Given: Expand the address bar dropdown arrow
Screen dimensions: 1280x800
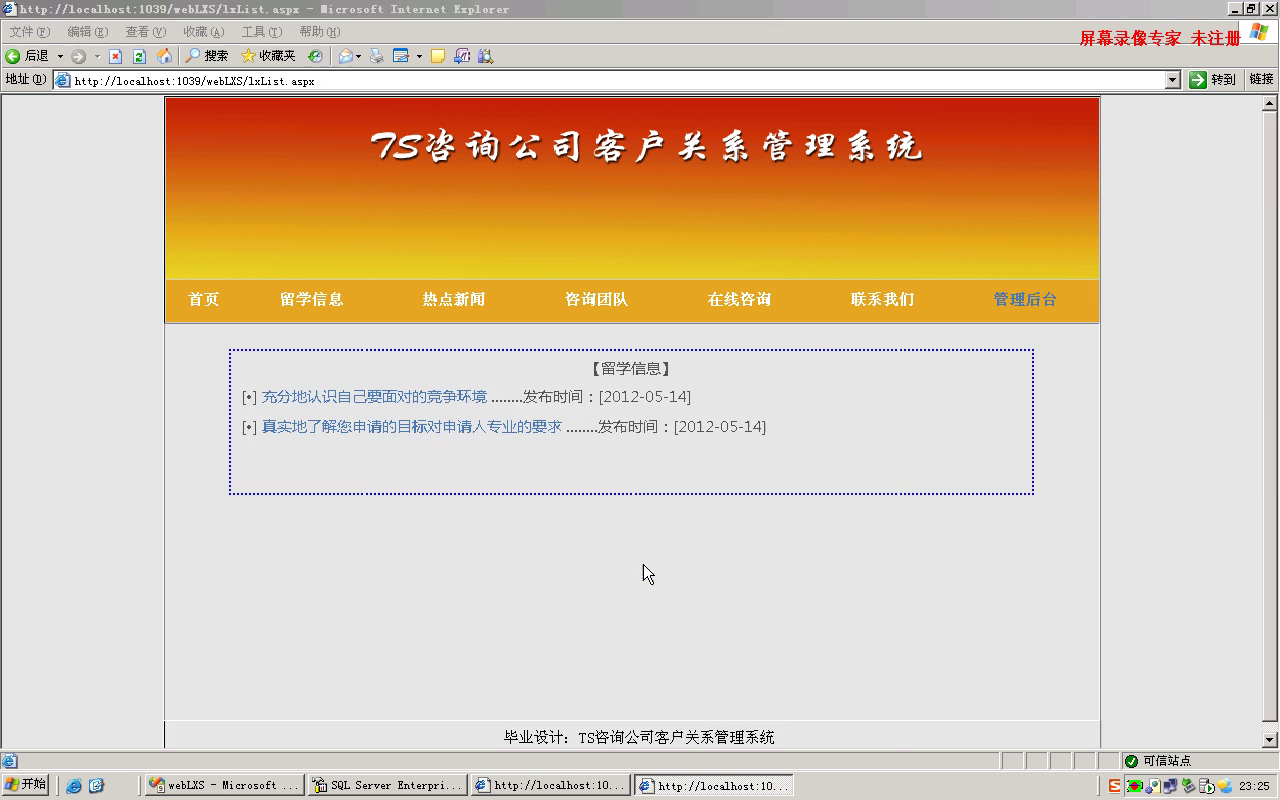Looking at the screenshot, I should tap(1173, 80).
